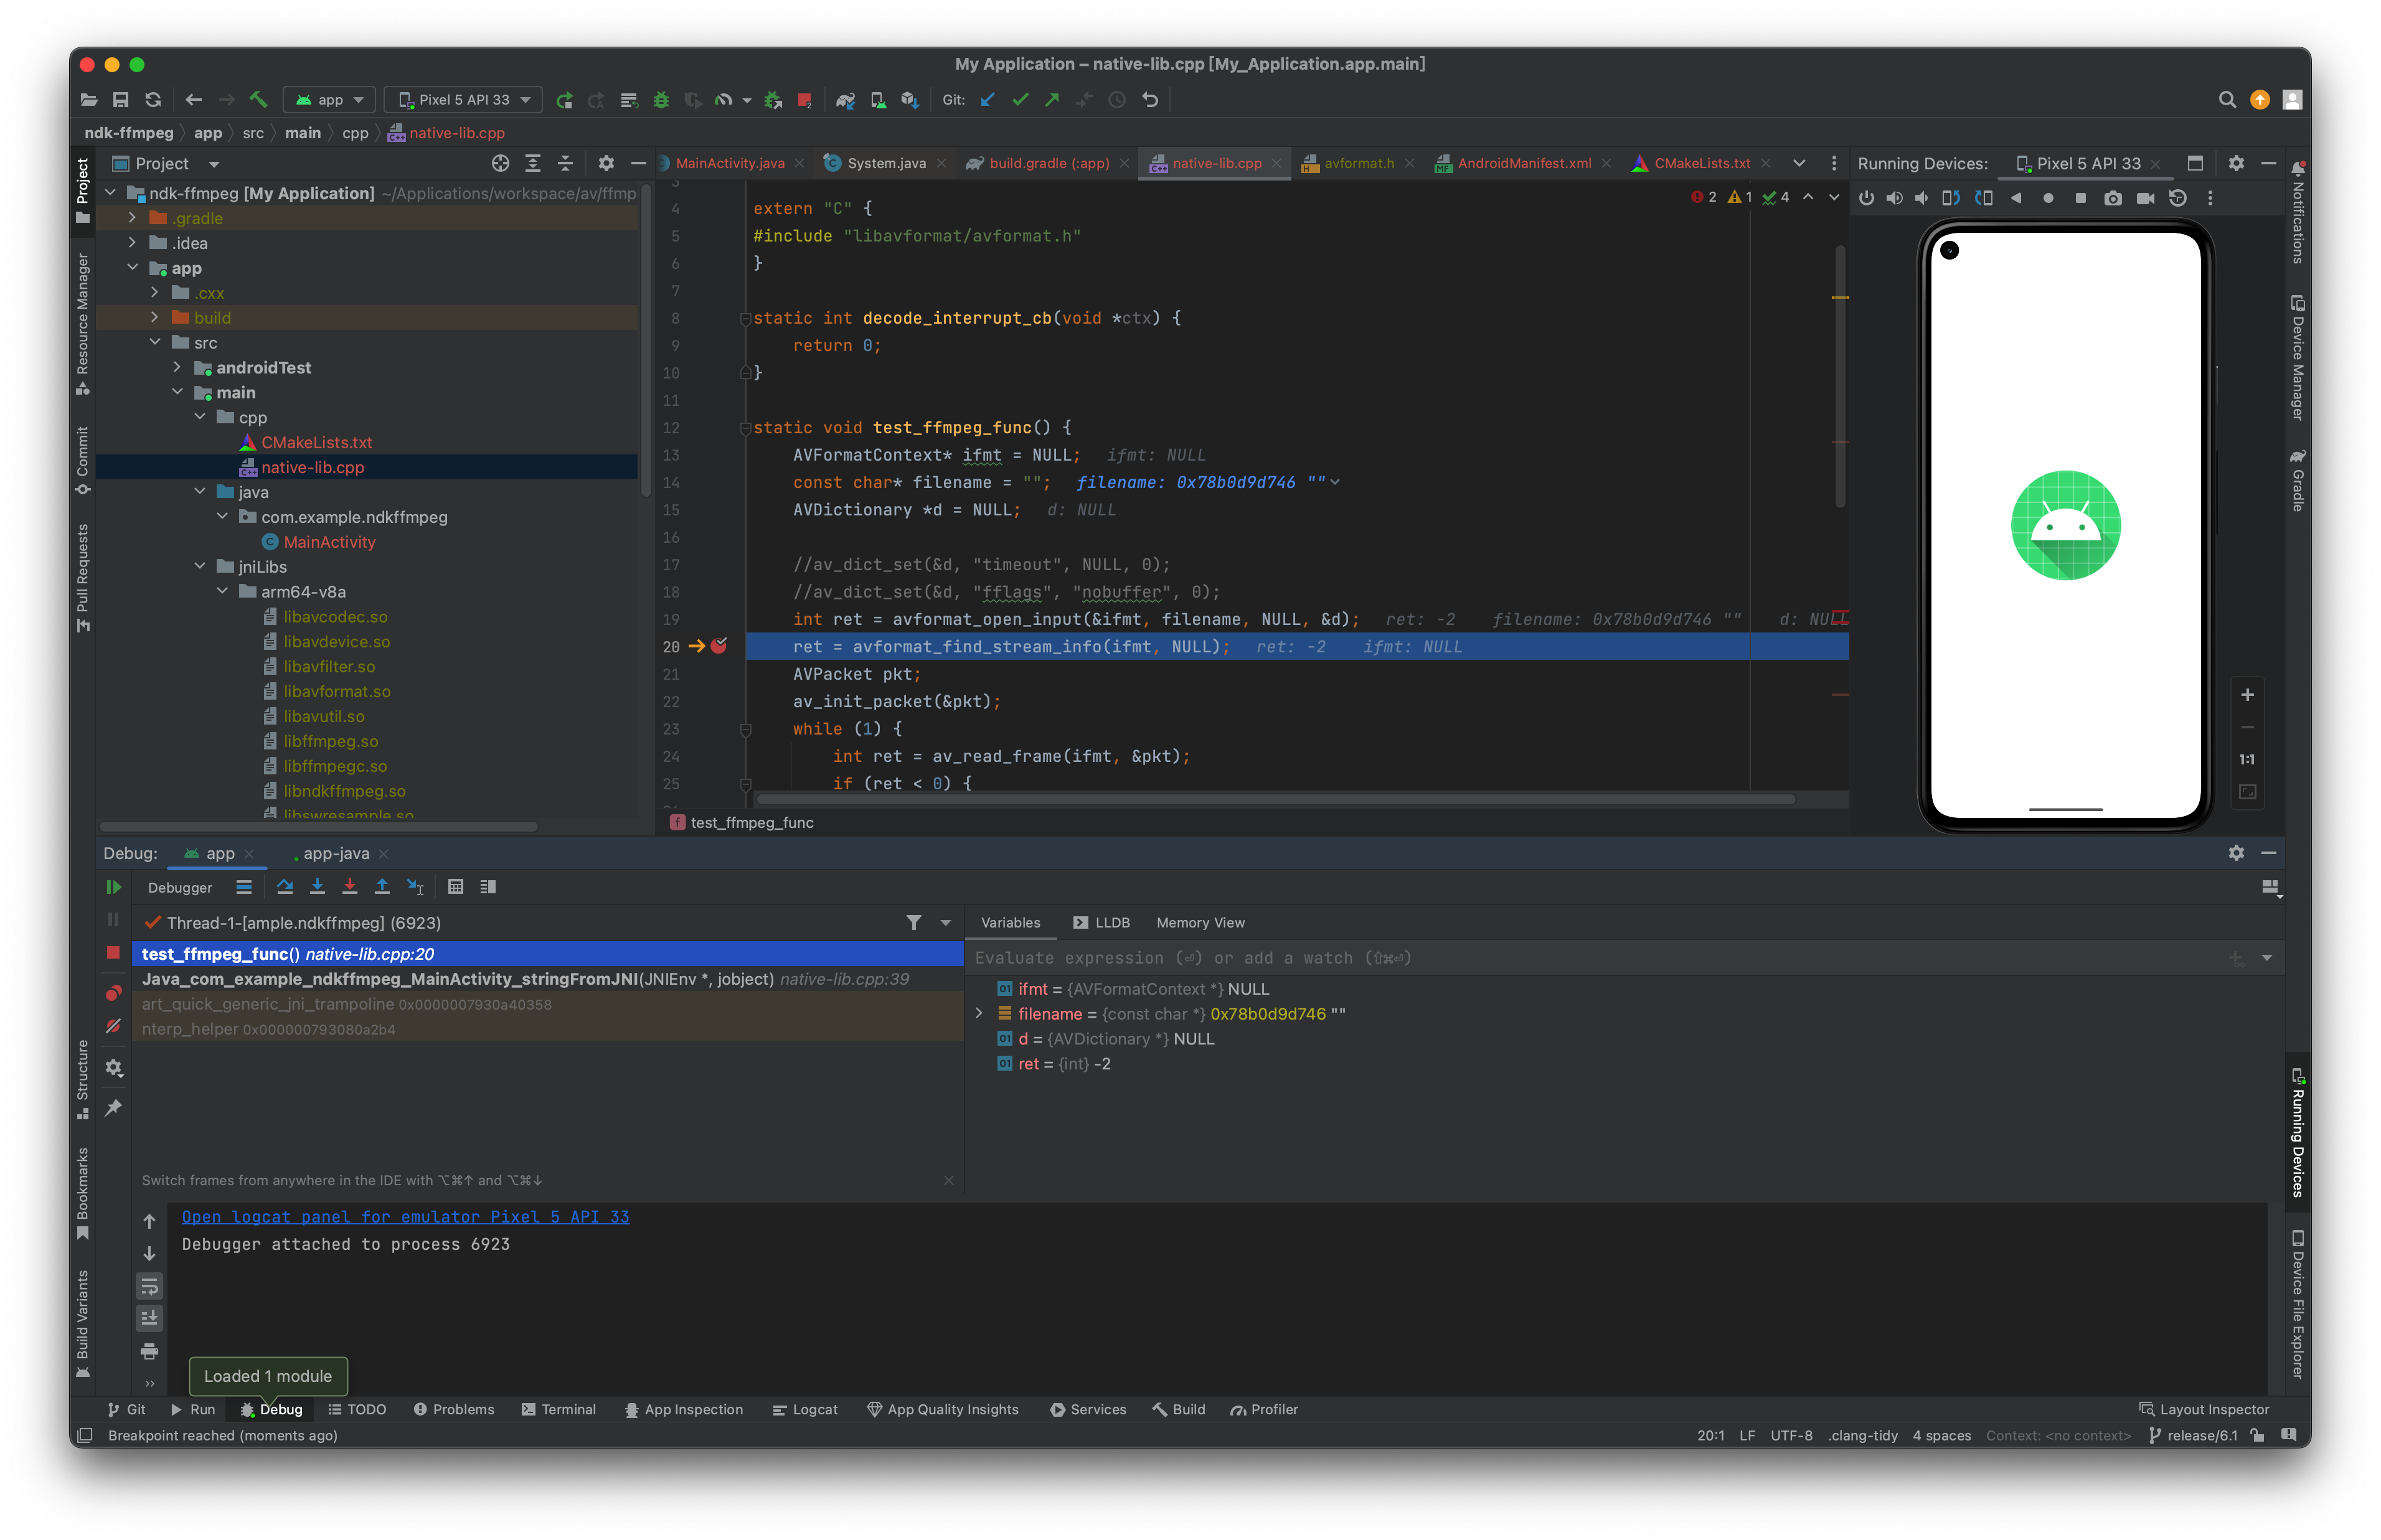Take a screenshot of the emulator
The width and height of the screenshot is (2381, 1540).
2113,198
